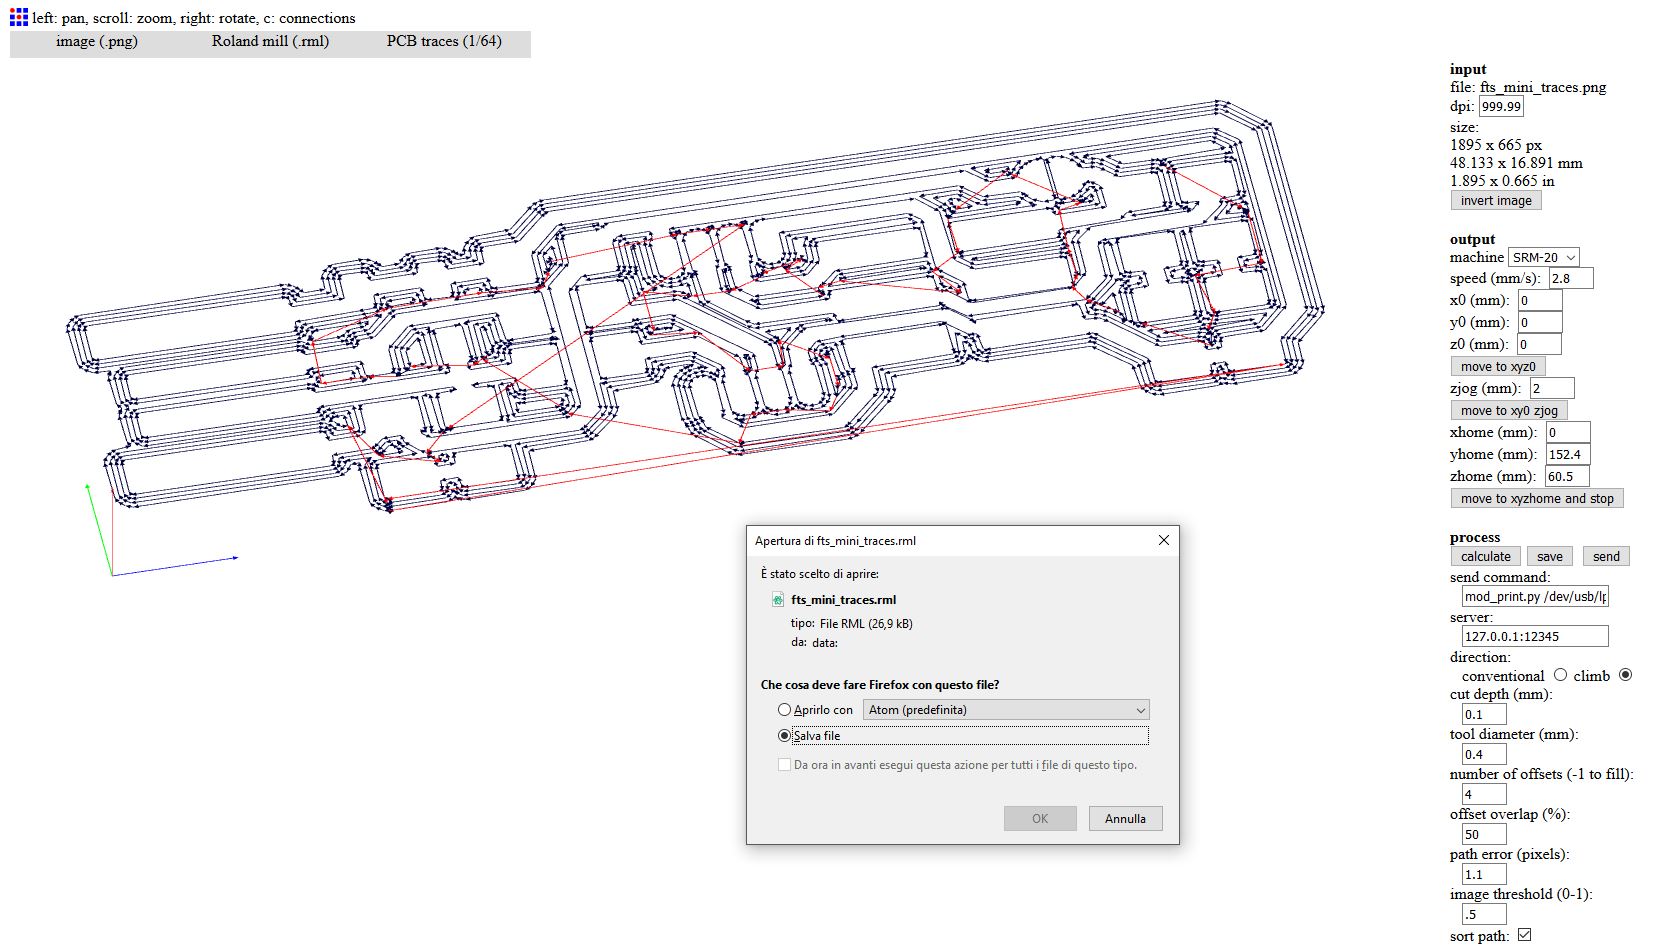This screenshot has width=1660, height=948.
Task: Open the "Atom (predefinita)" application dropdown
Action: [x=1006, y=710]
